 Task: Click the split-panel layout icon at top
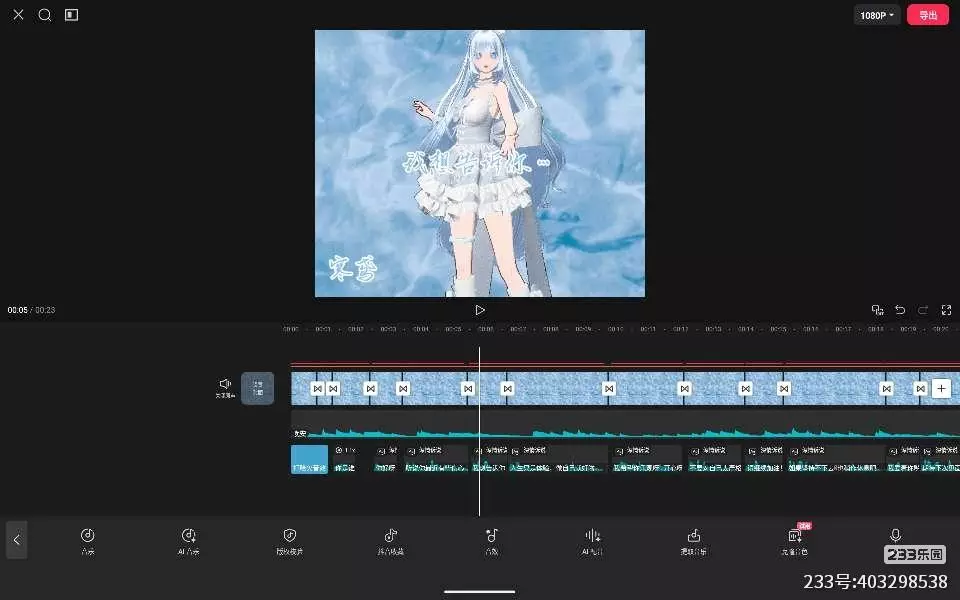click(72, 15)
